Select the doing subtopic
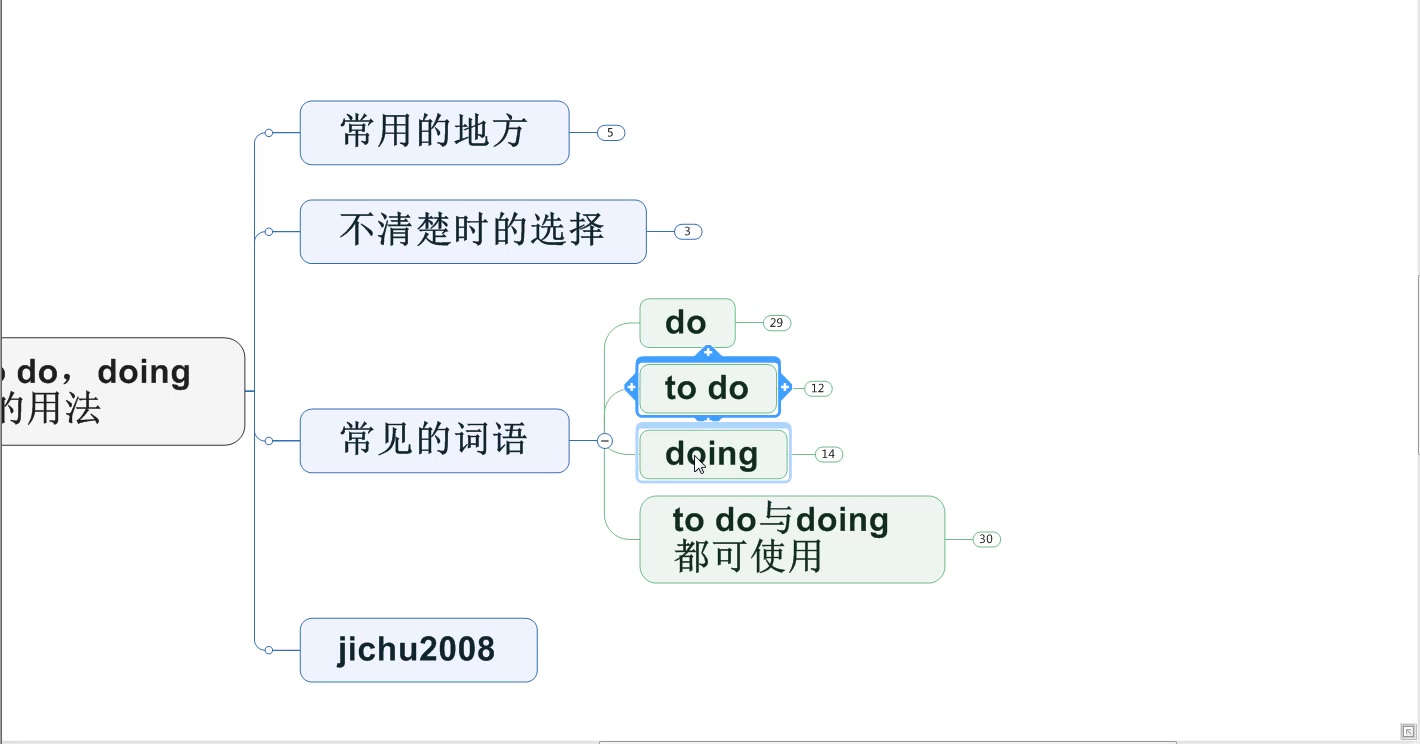Screen dimensions: 1420x744 click(x=713, y=454)
